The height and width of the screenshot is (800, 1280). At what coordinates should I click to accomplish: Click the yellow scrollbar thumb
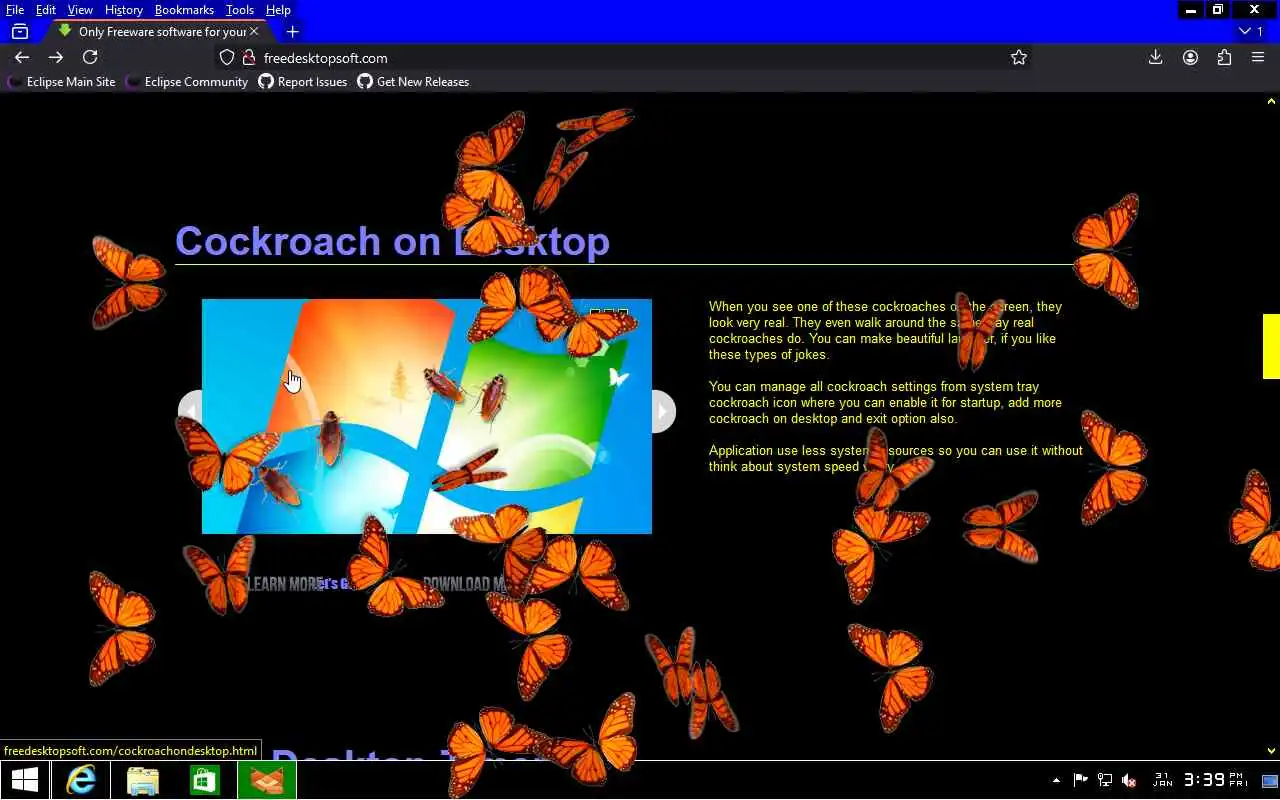1271,346
